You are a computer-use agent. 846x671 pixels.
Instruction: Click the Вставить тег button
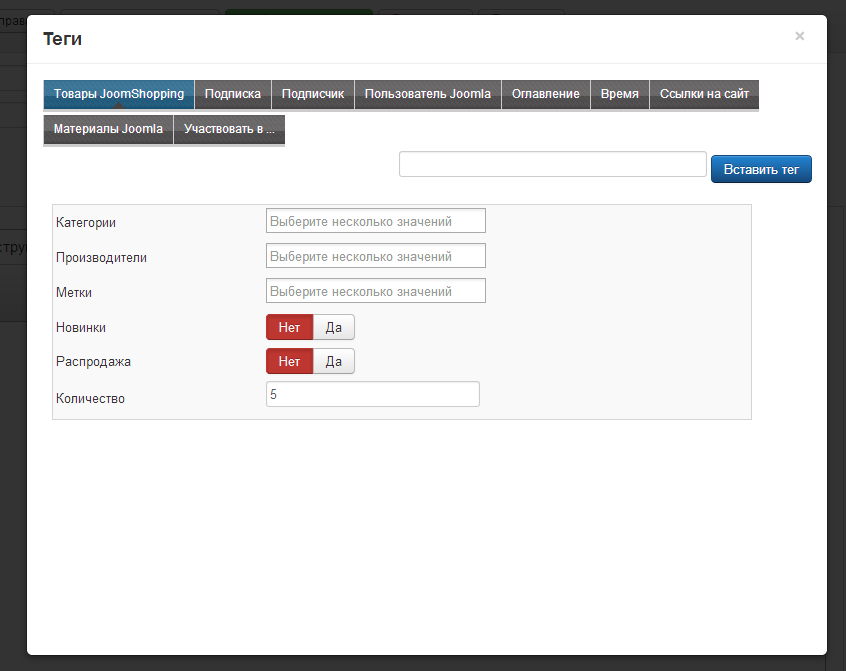click(761, 169)
